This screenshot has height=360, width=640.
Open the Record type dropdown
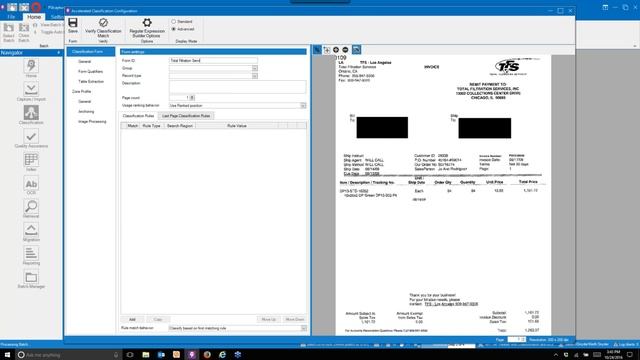coord(255,76)
